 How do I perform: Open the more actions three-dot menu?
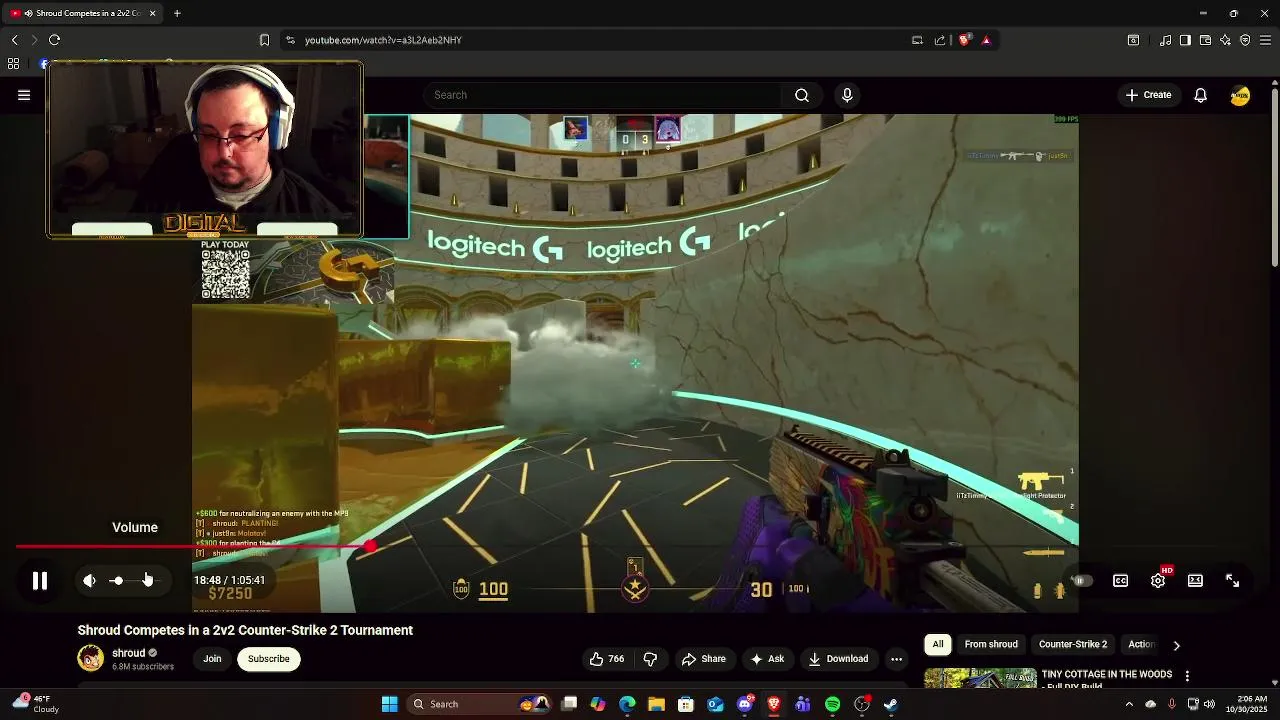[896, 659]
